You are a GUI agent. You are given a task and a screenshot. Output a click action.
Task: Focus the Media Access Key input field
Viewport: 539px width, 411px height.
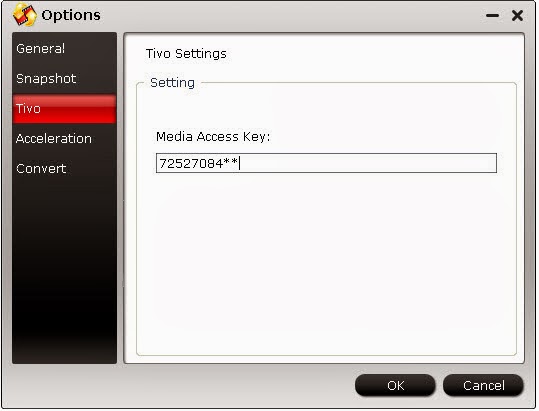tap(326, 163)
